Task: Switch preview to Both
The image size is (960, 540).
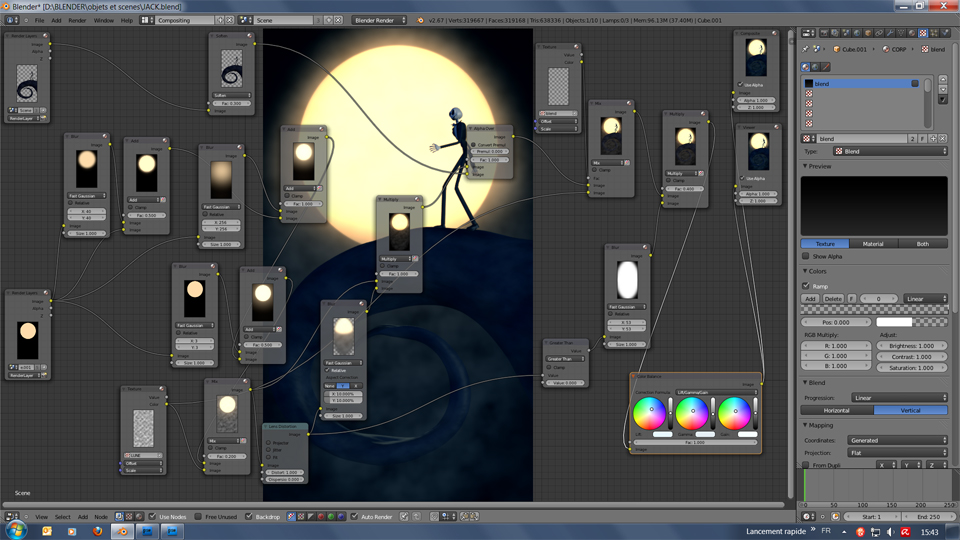Action: click(923, 244)
